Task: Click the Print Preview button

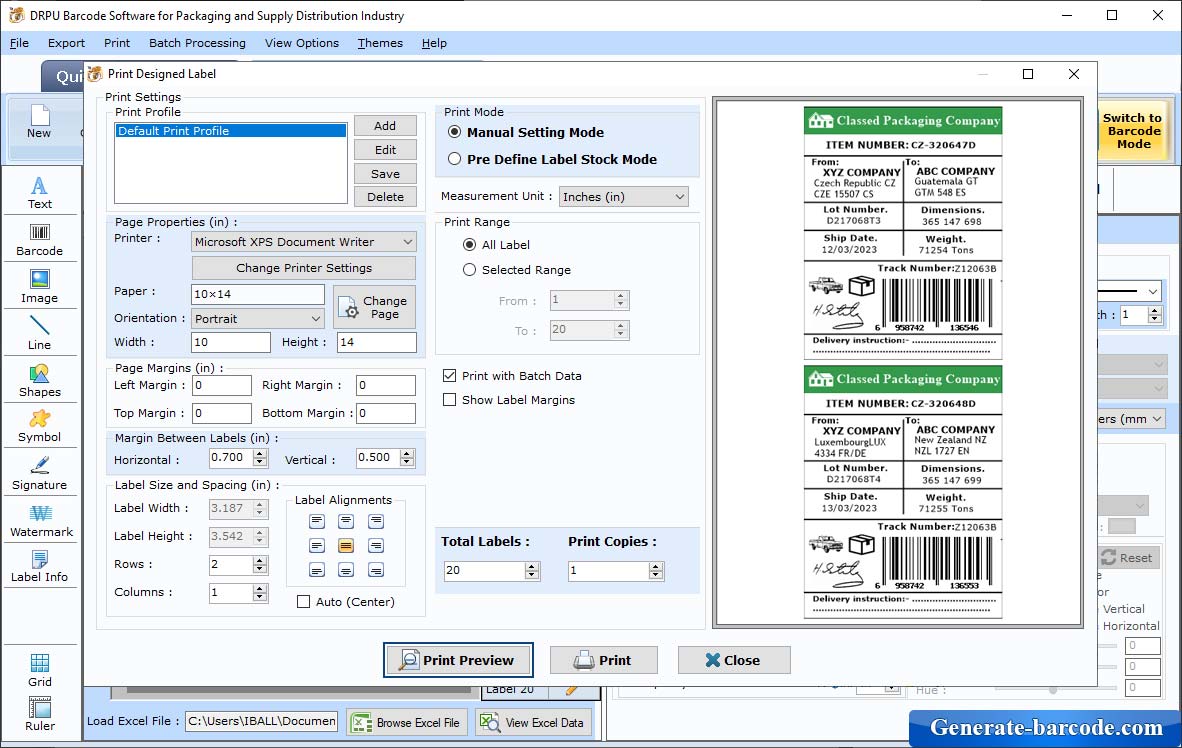Action: [x=458, y=660]
